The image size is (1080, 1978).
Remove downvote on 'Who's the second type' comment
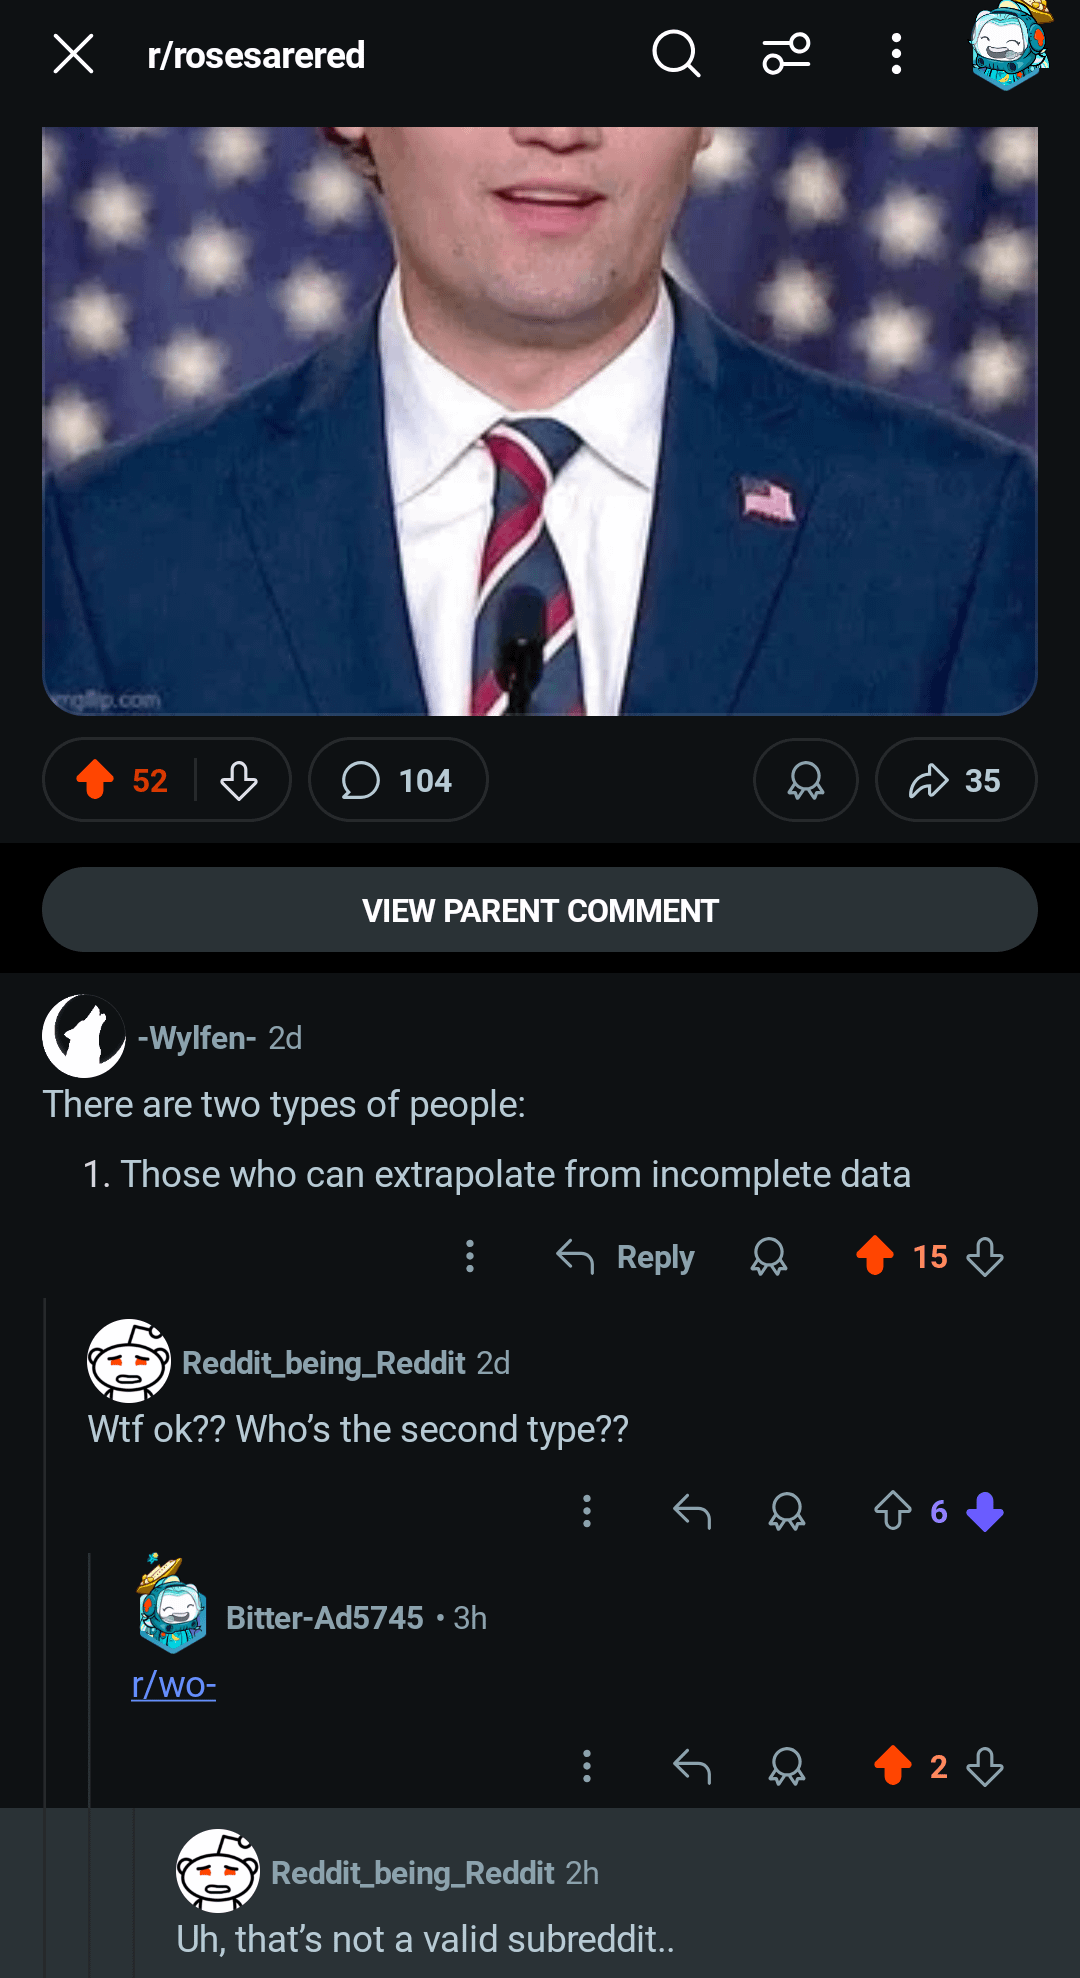[x=985, y=1512]
